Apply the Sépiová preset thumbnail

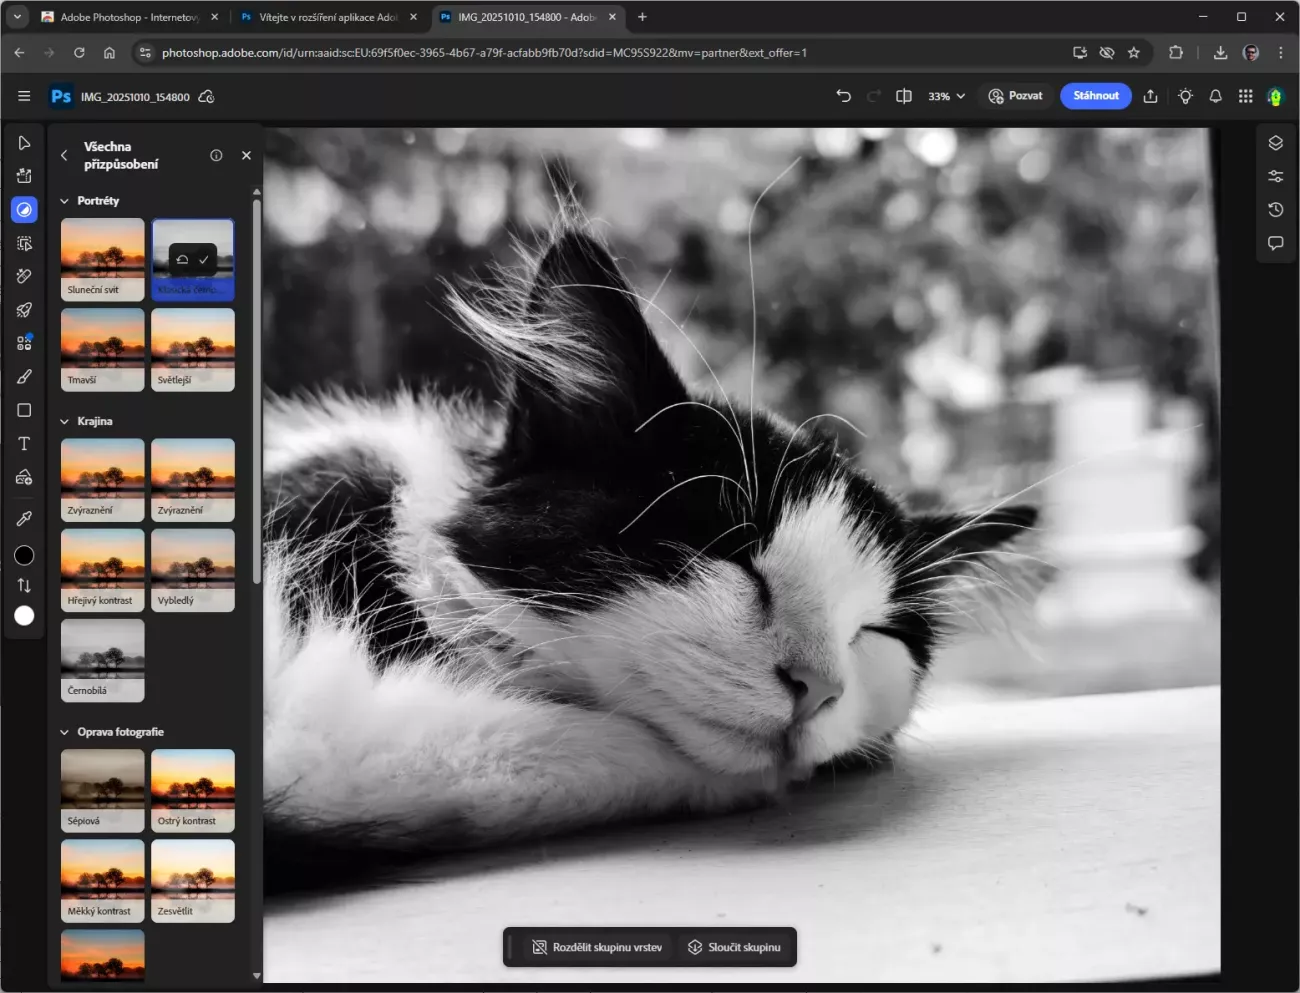tap(102, 790)
